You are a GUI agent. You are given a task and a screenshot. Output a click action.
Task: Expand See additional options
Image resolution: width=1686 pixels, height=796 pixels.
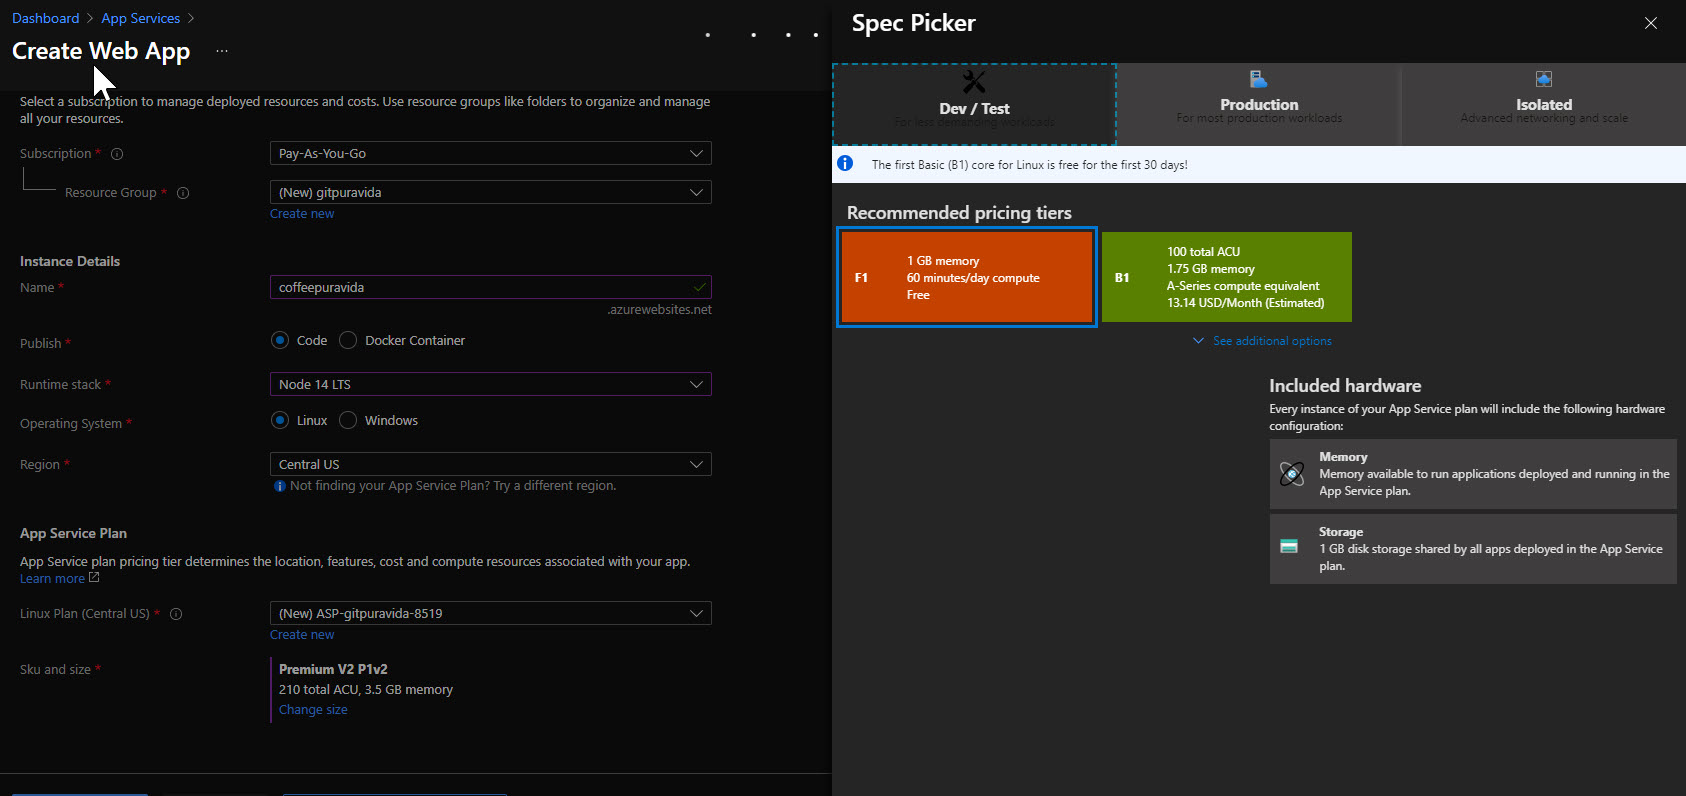click(x=1271, y=341)
